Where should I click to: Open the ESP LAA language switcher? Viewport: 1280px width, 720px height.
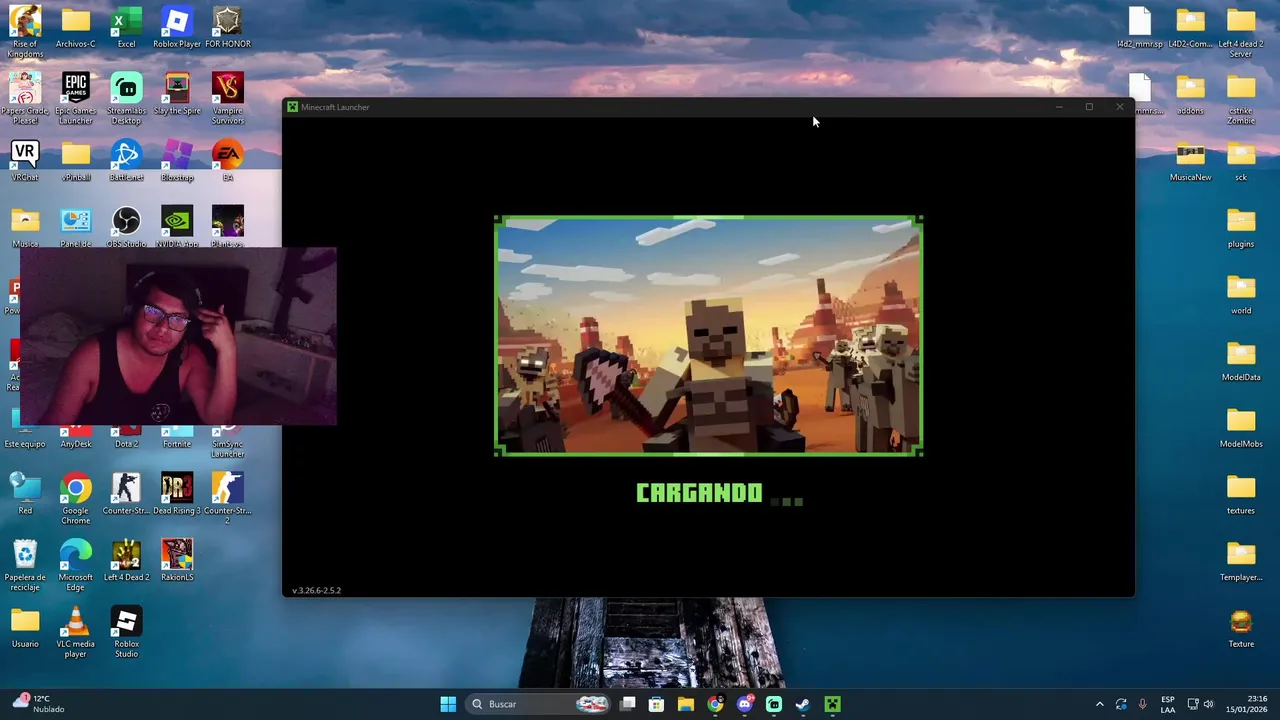pyautogui.click(x=1168, y=704)
